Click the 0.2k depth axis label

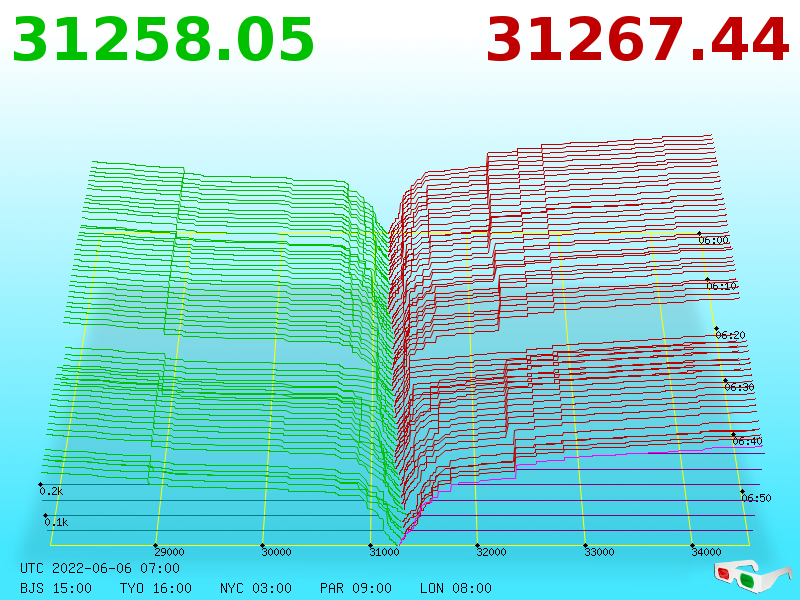click(51, 491)
